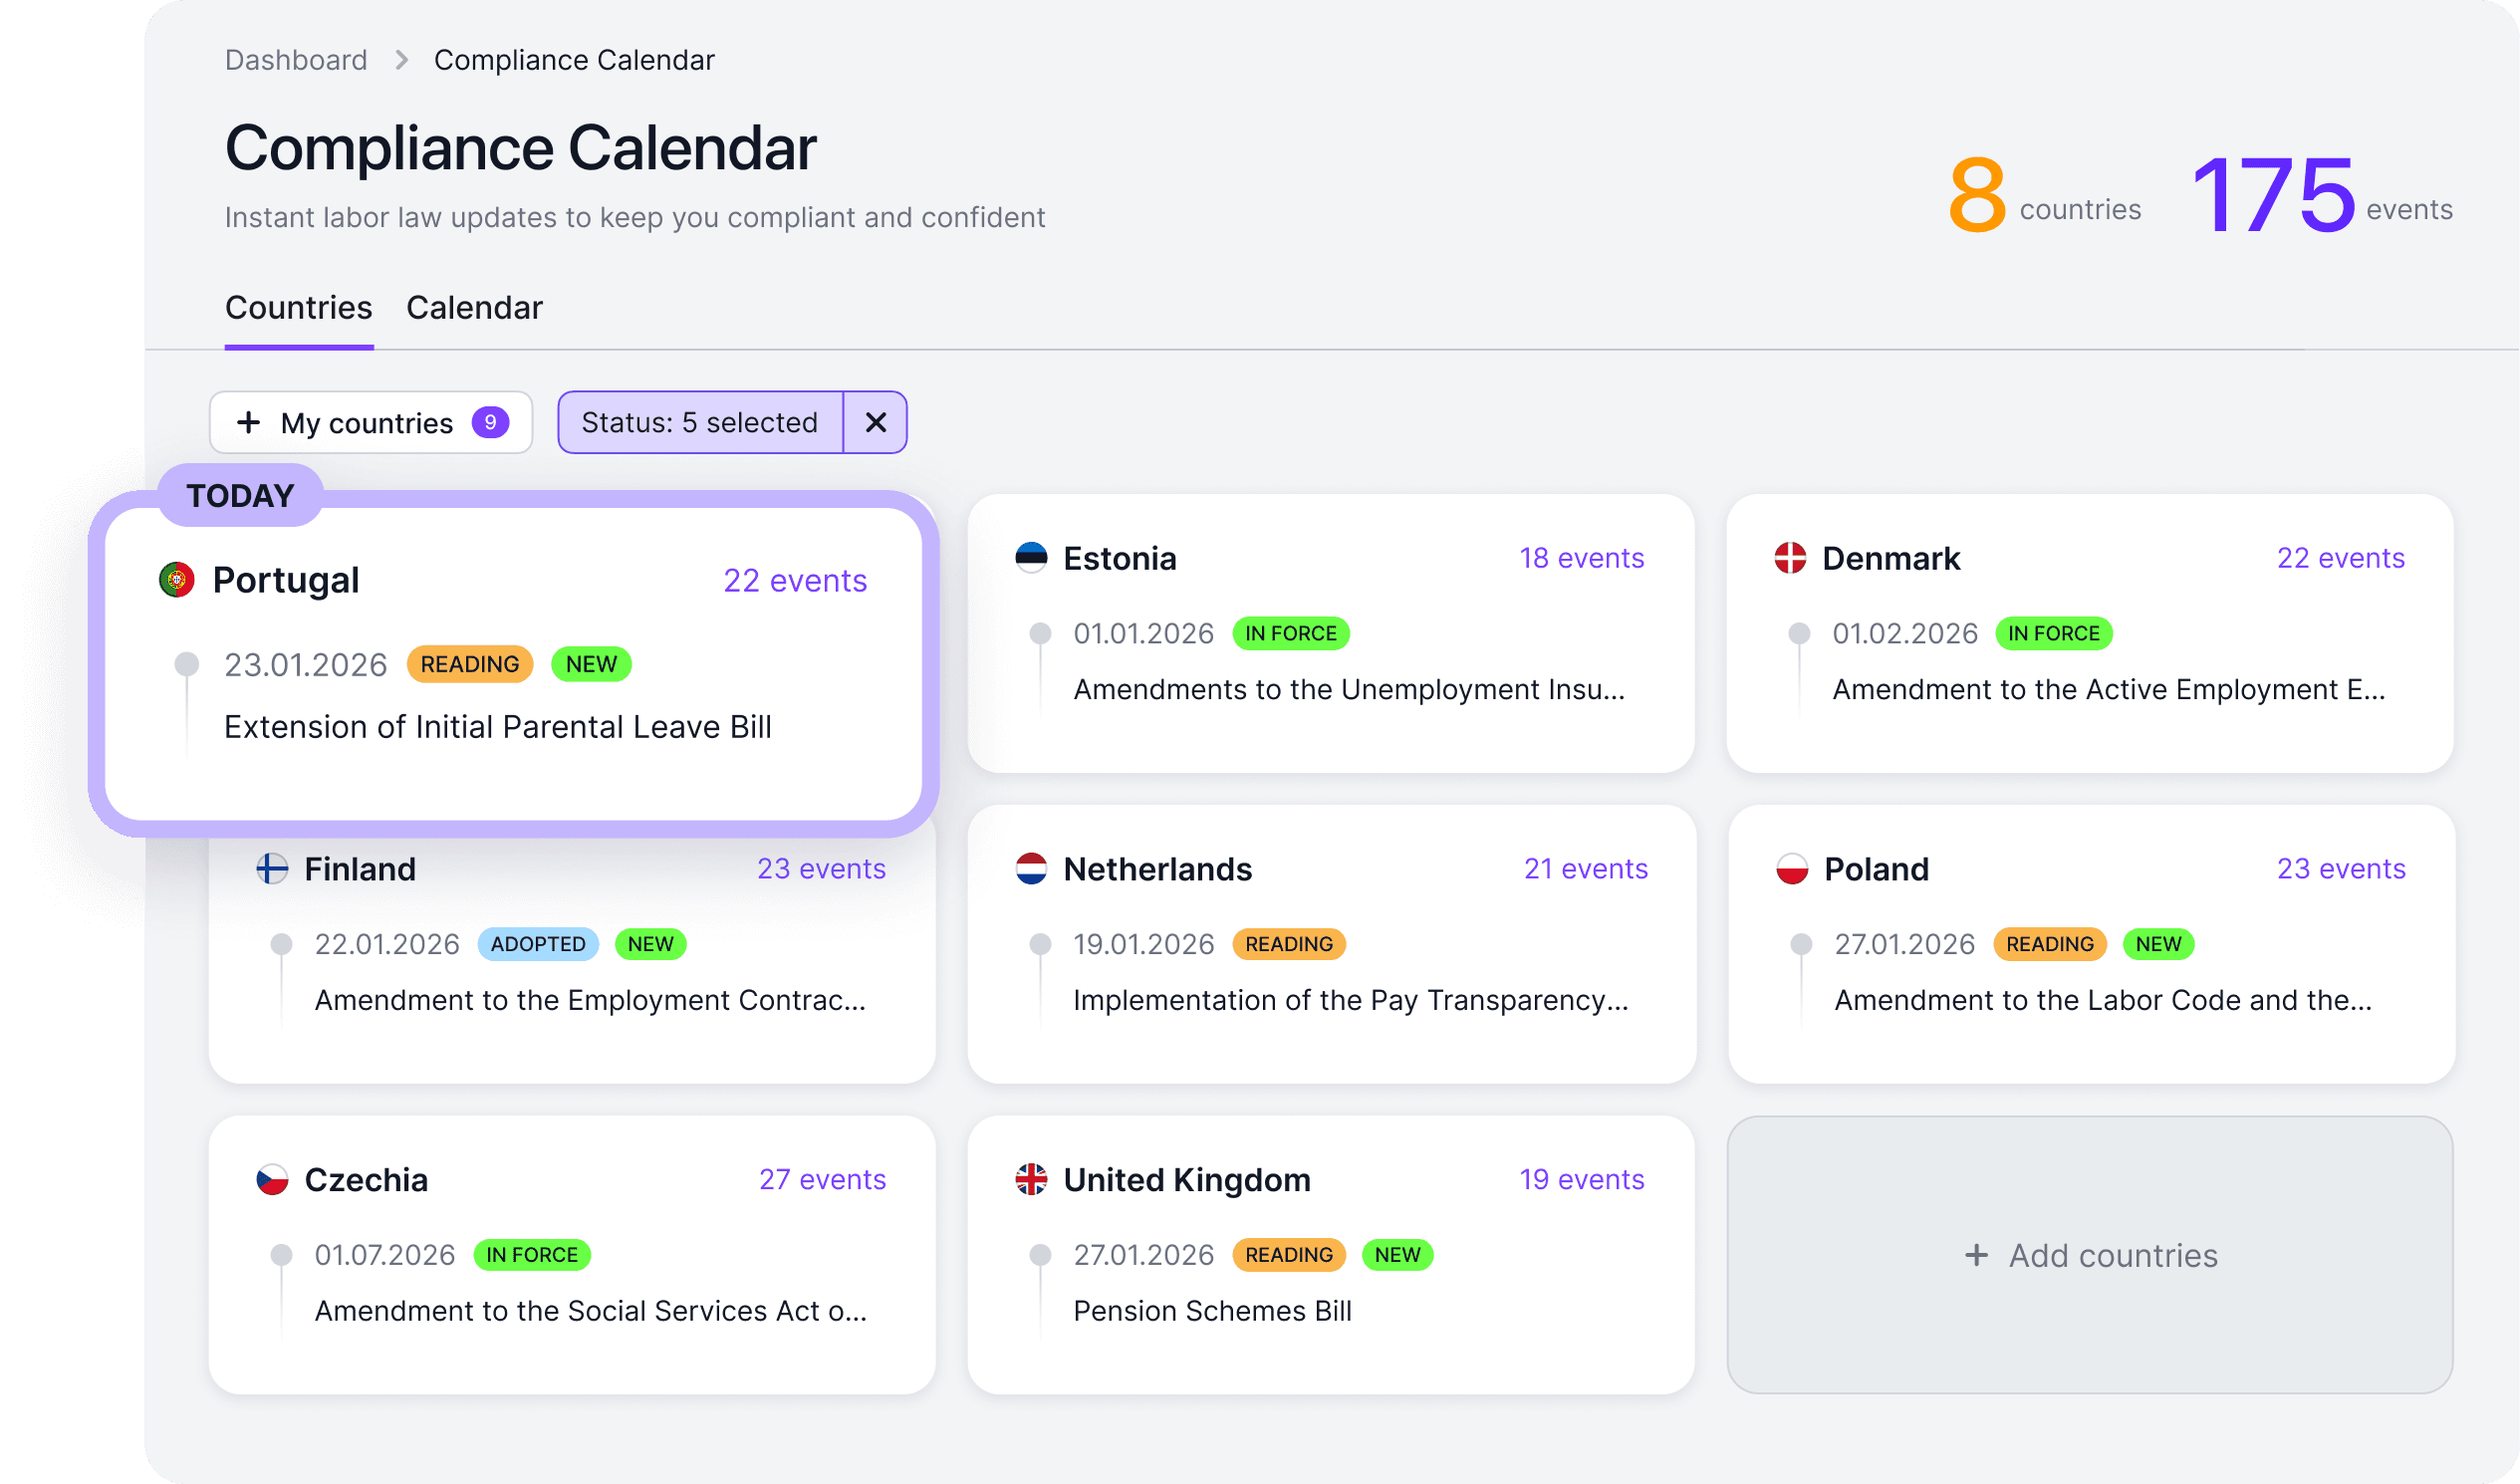2520x1484 pixels.
Task: Click the Denmark flag icon
Action: (1790, 558)
